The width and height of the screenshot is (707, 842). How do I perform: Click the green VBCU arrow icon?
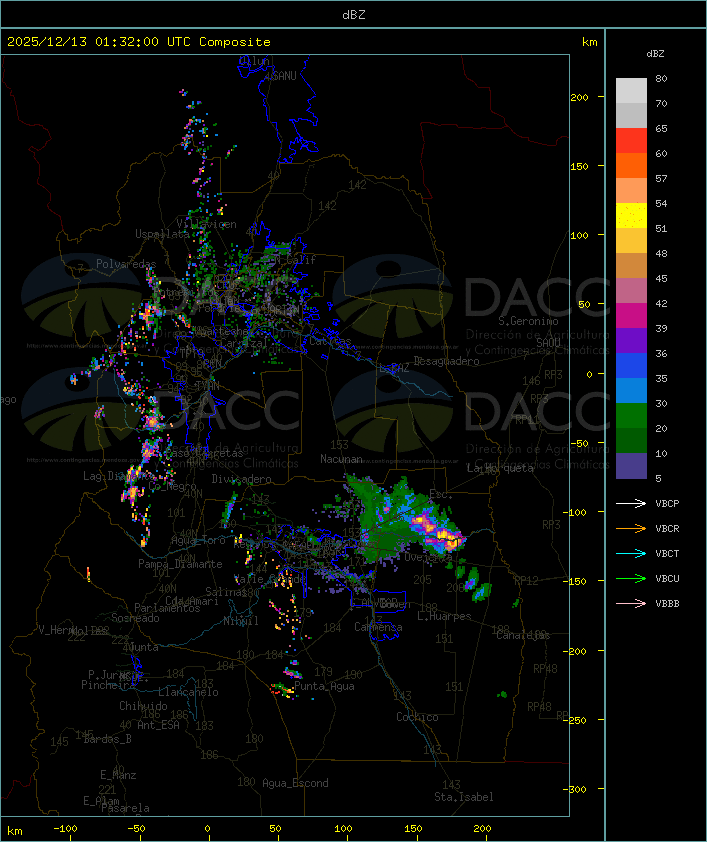(x=631, y=578)
